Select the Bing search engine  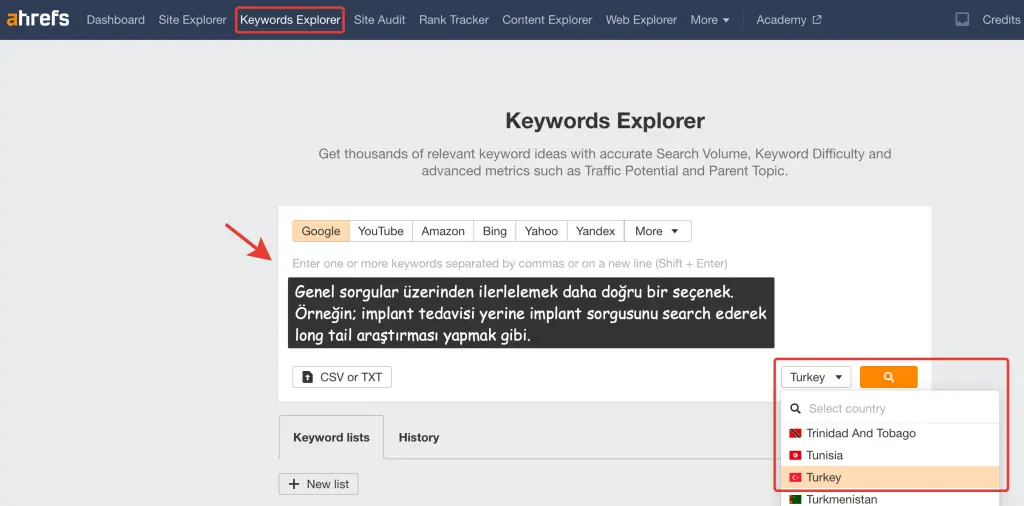tap(494, 231)
